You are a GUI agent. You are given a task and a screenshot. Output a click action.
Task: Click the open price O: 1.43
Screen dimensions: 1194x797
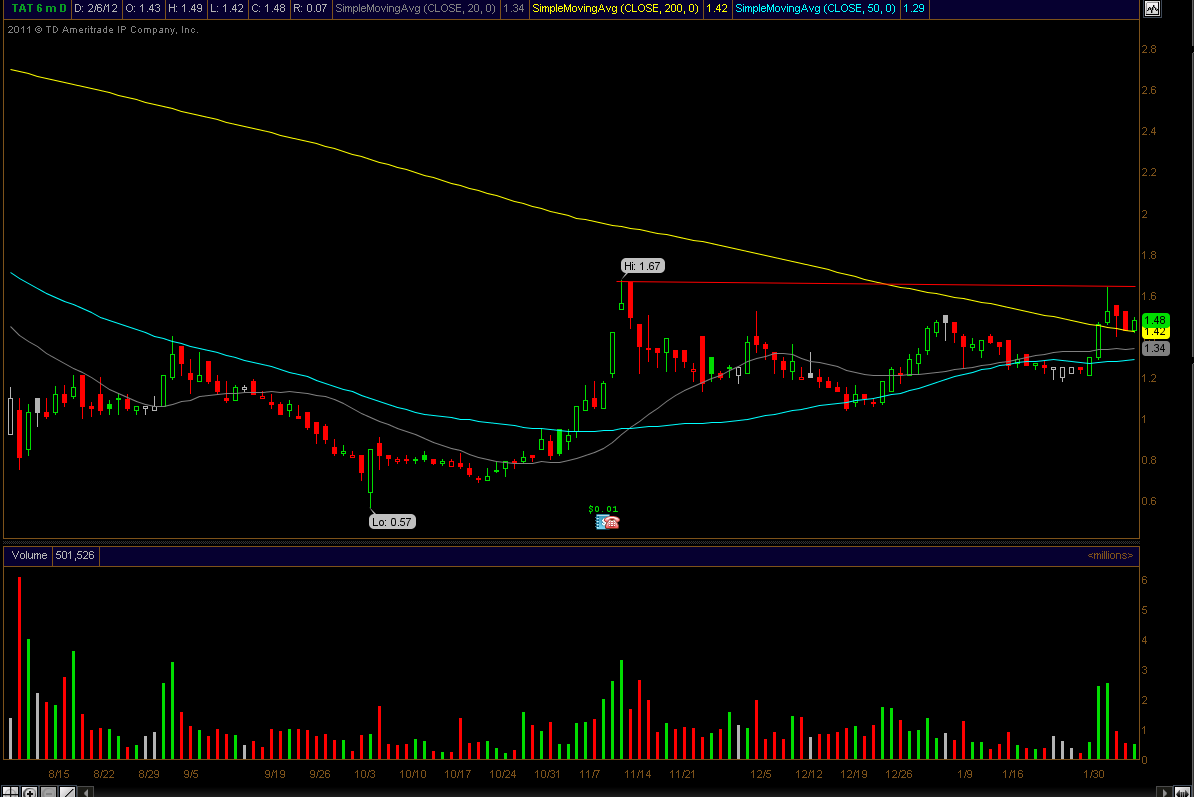pyautogui.click(x=143, y=8)
